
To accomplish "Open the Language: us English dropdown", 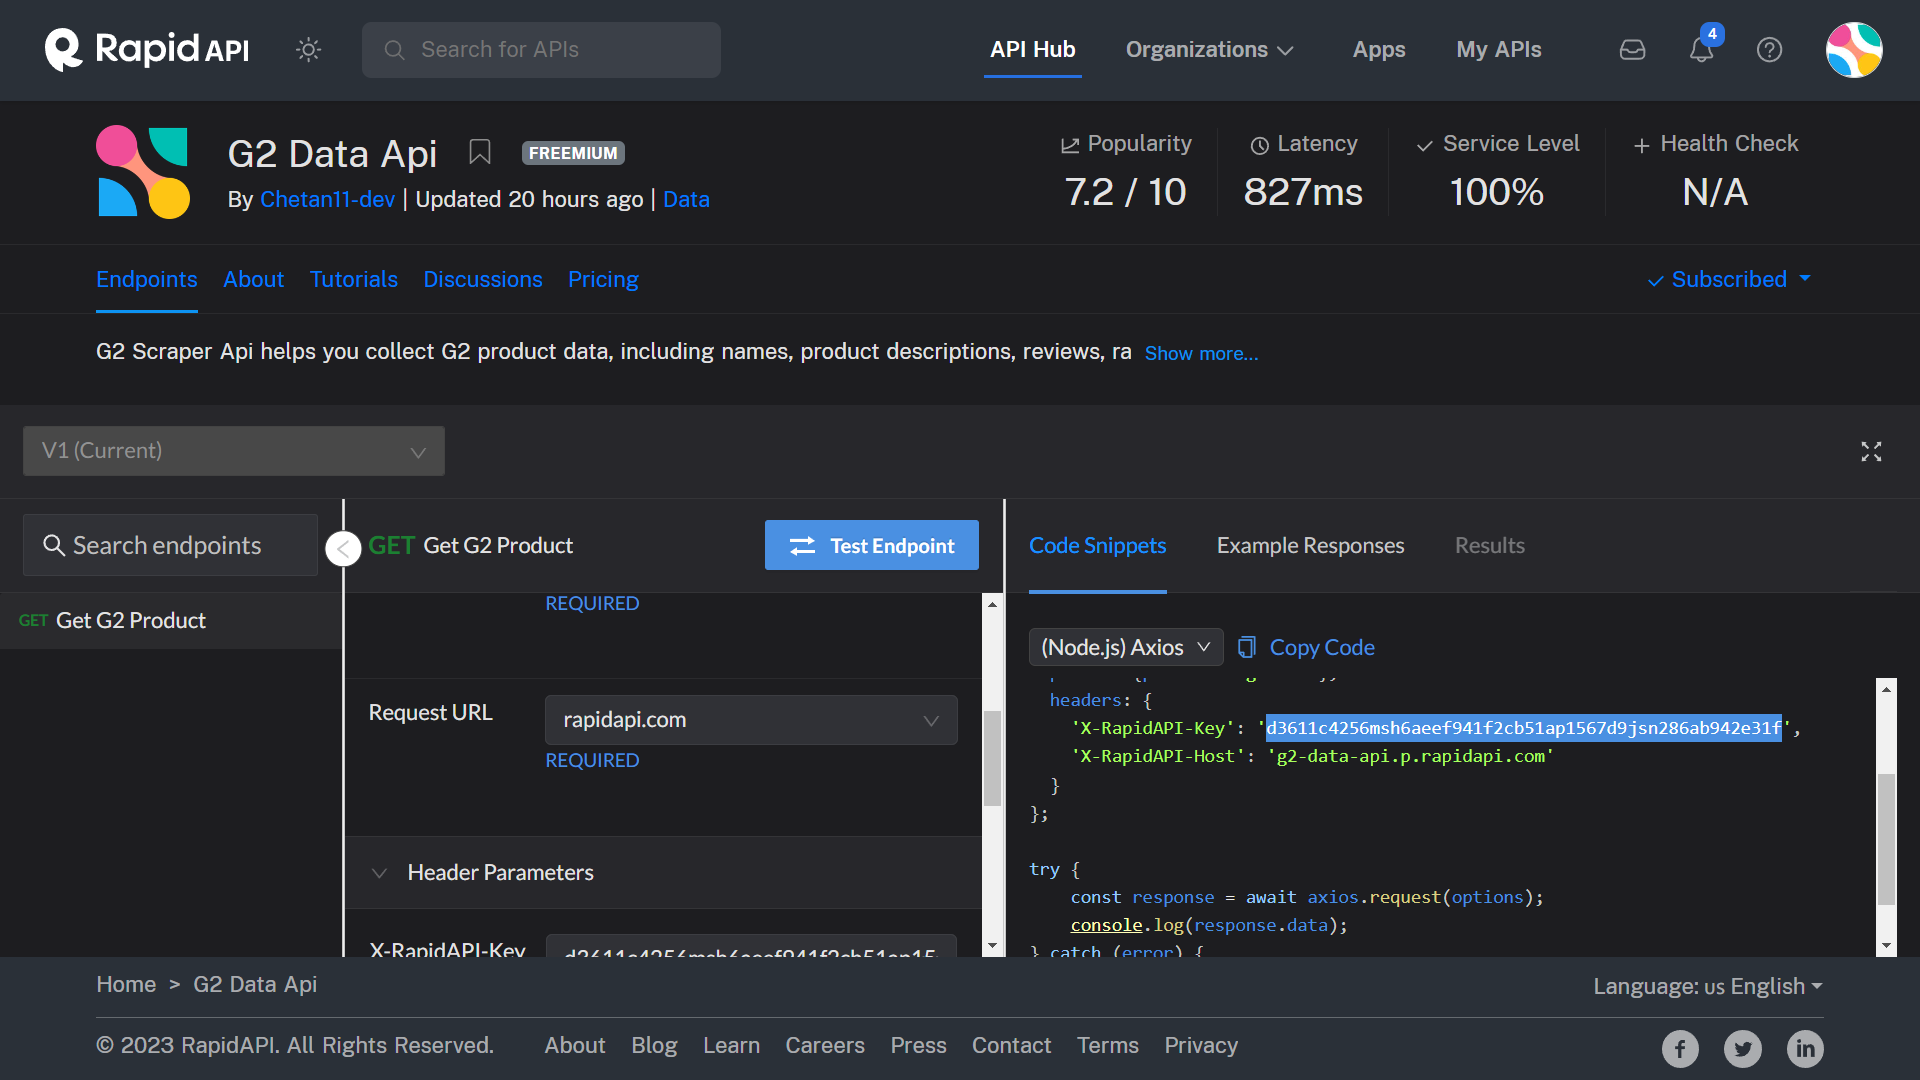I will point(1708,986).
